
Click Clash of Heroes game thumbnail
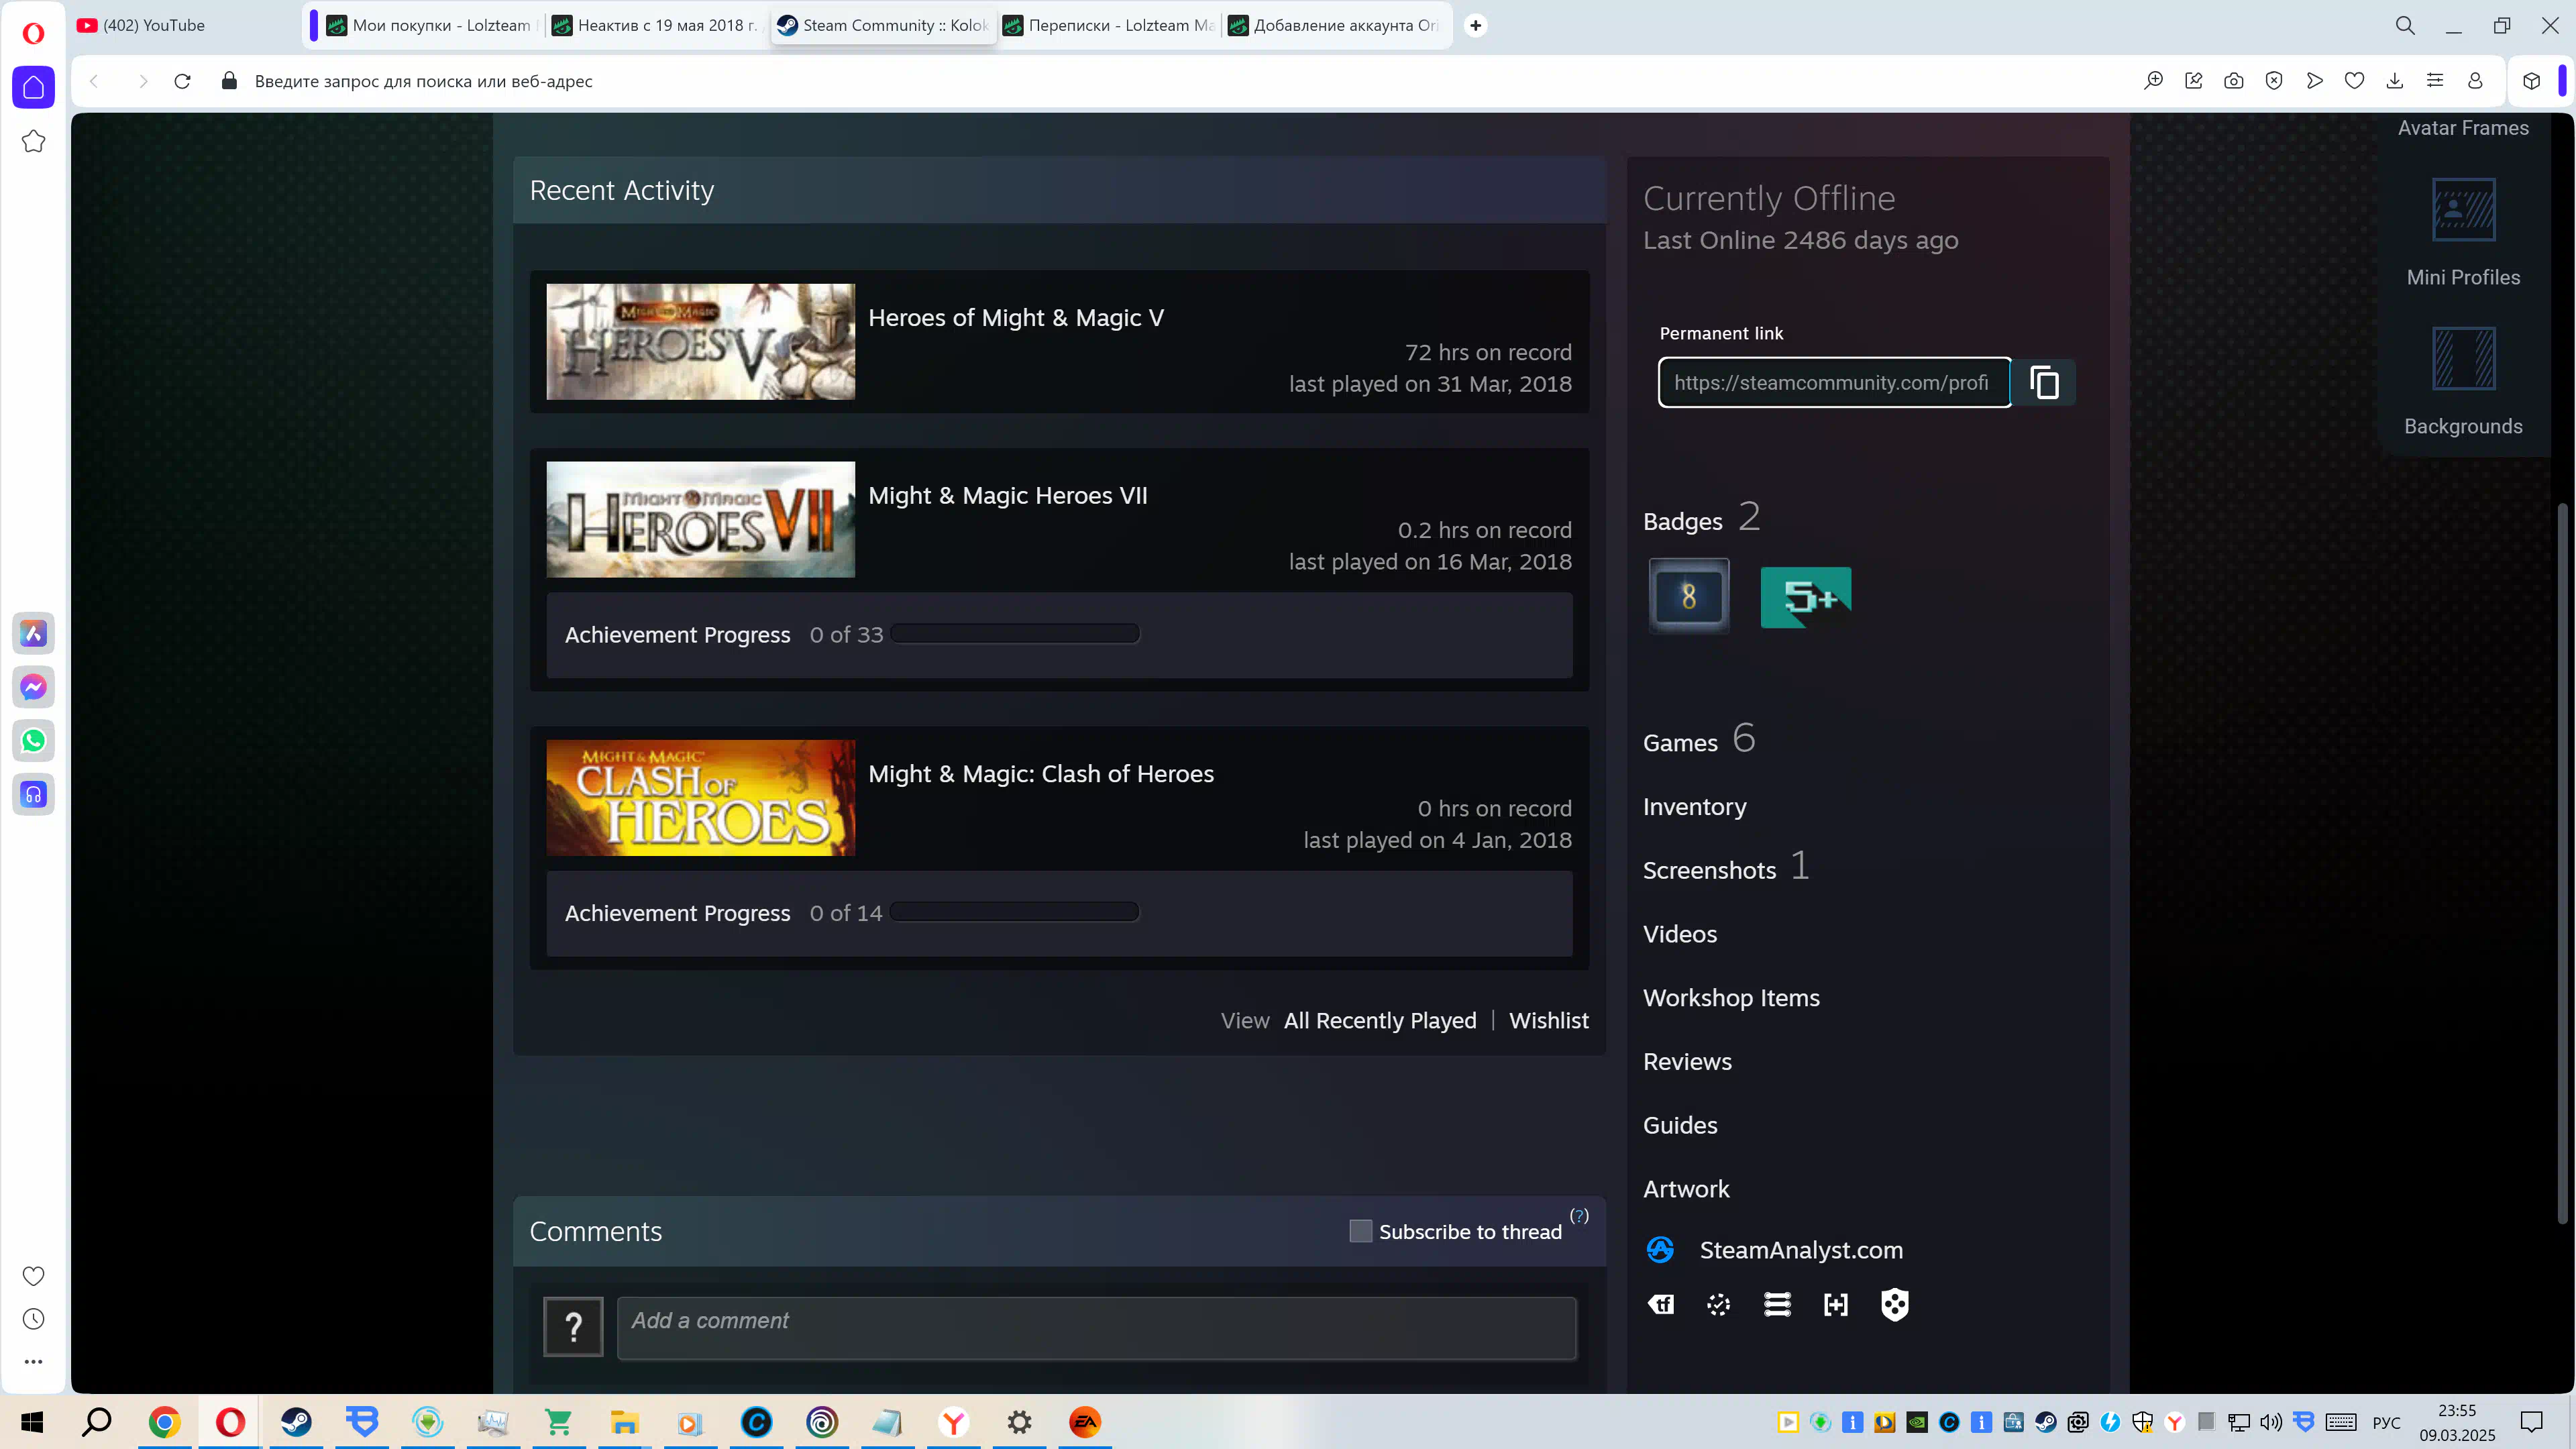click(701, 798)
